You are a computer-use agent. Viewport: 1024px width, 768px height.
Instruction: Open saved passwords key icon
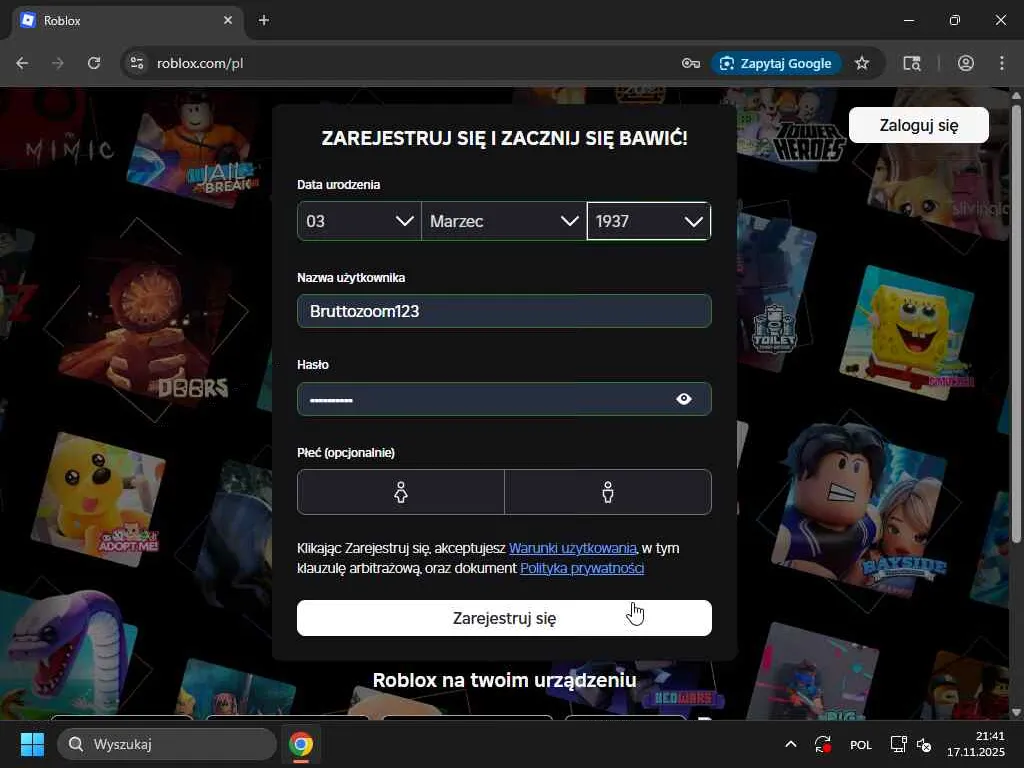click(x=691, y=63)
